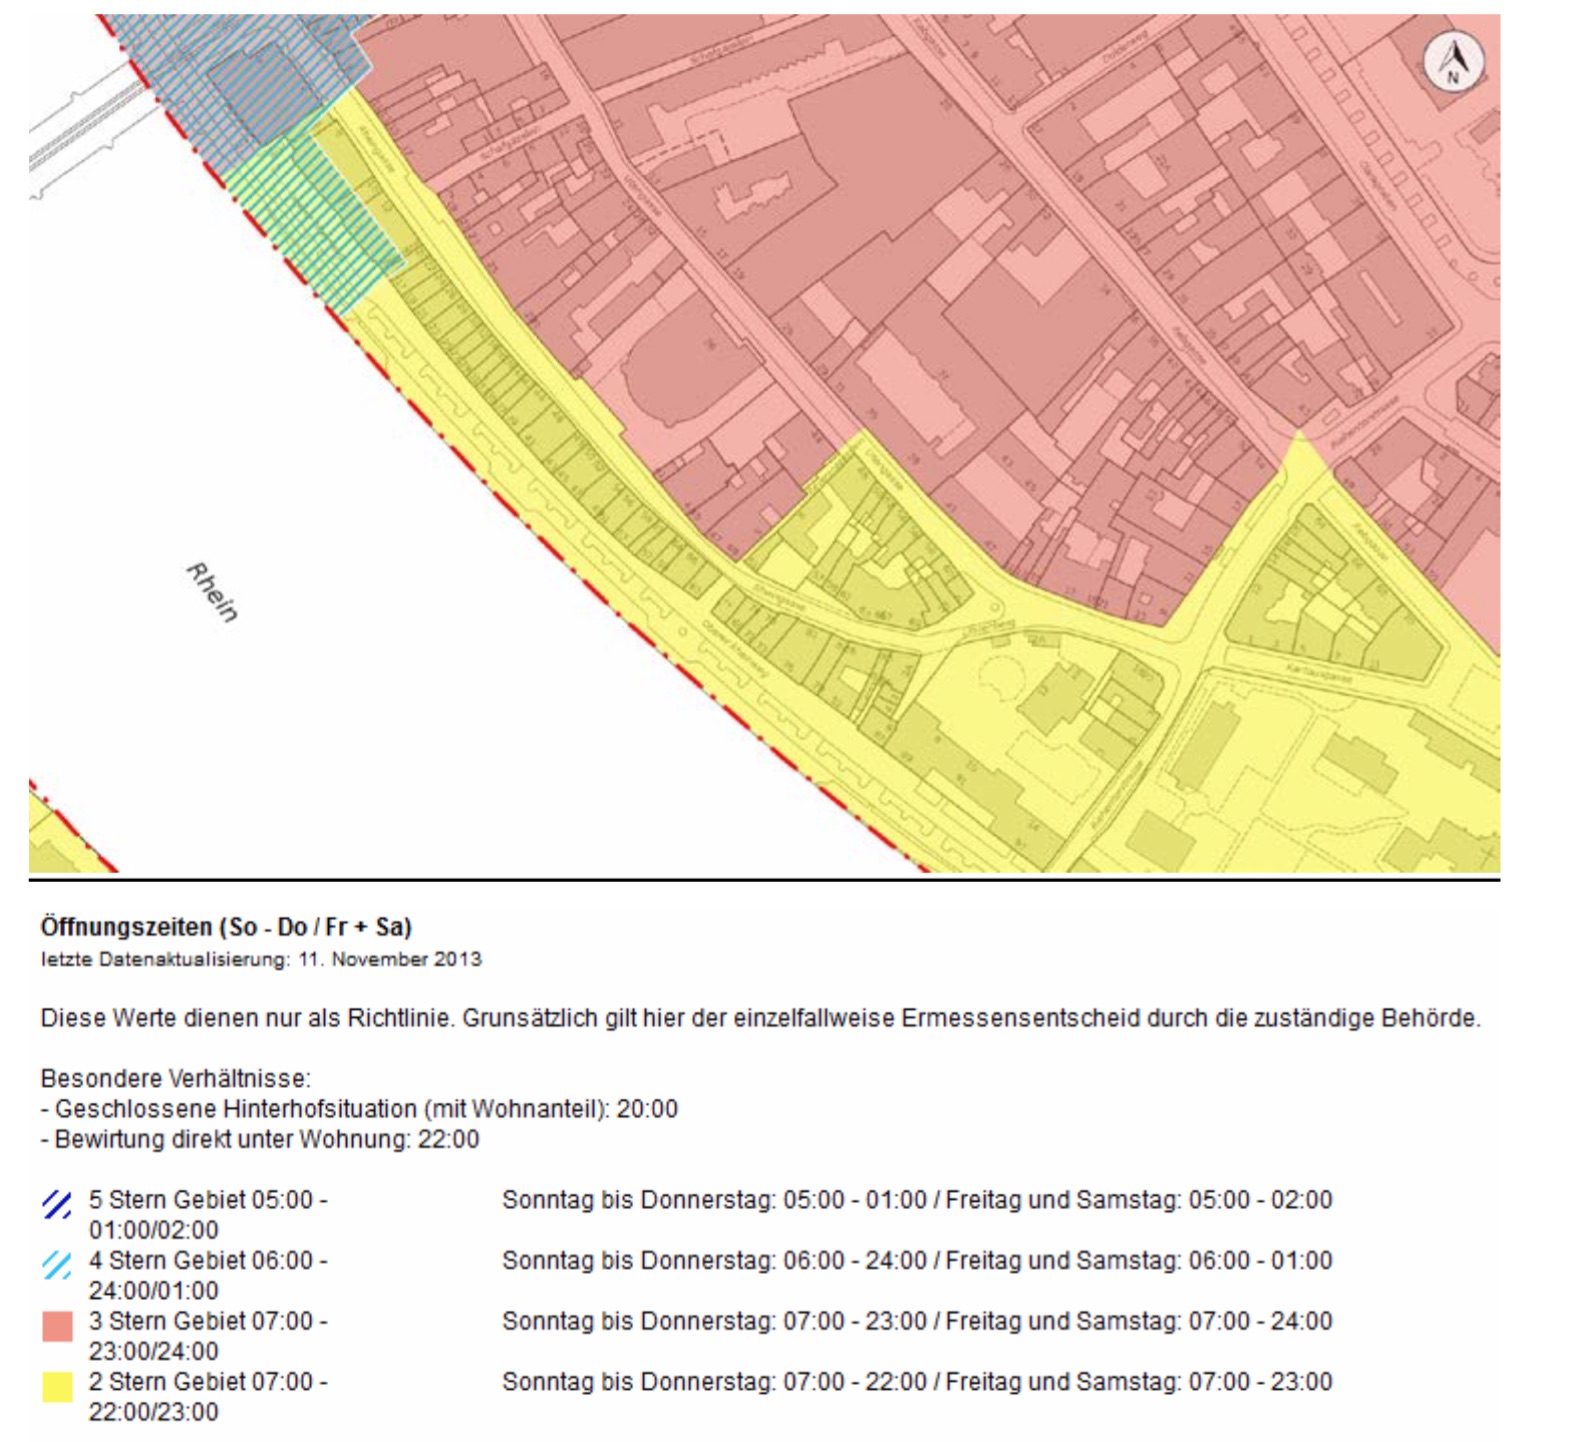The height and width of the screenshot is (1442, 1588).
Task: Click the hours text 'Sonntag bis Donnerstag: 07:00 - 23:00'
Action: pyautogui.click(x=714, y=1322)
